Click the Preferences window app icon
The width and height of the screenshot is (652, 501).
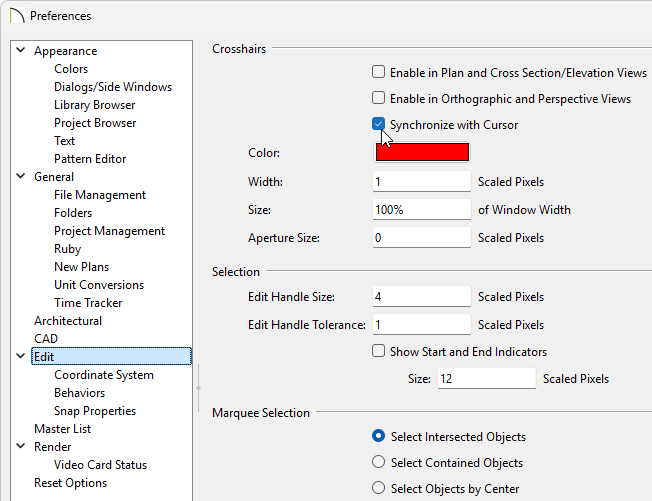click(17, 15)
